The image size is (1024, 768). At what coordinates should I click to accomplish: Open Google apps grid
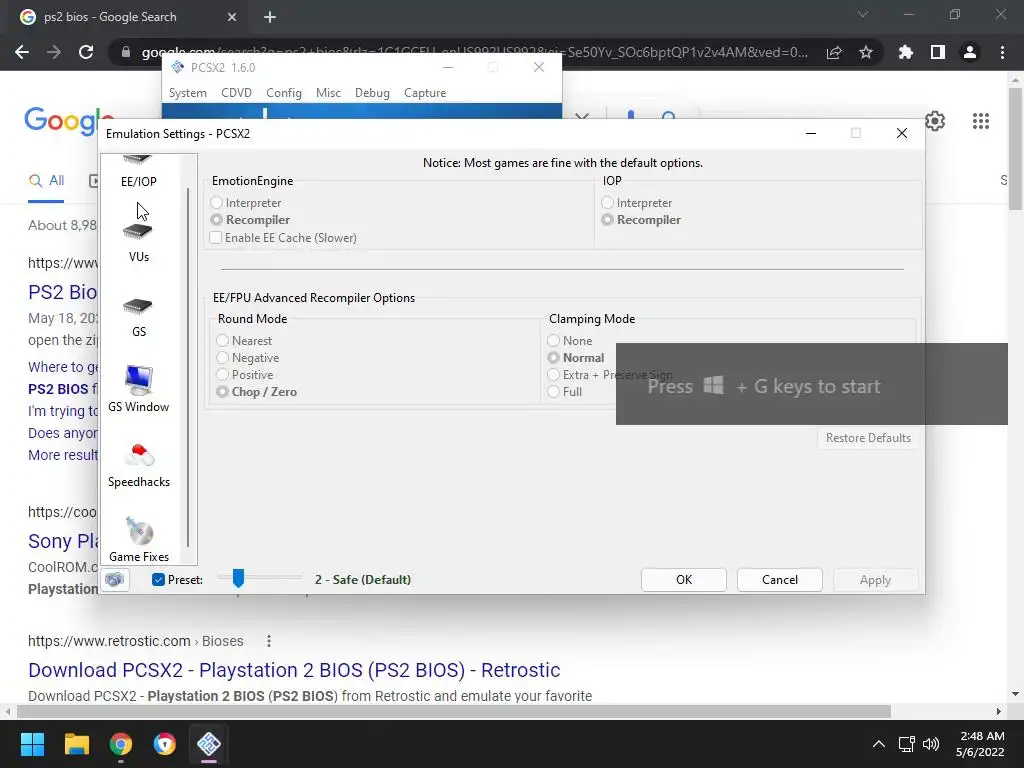980,121
